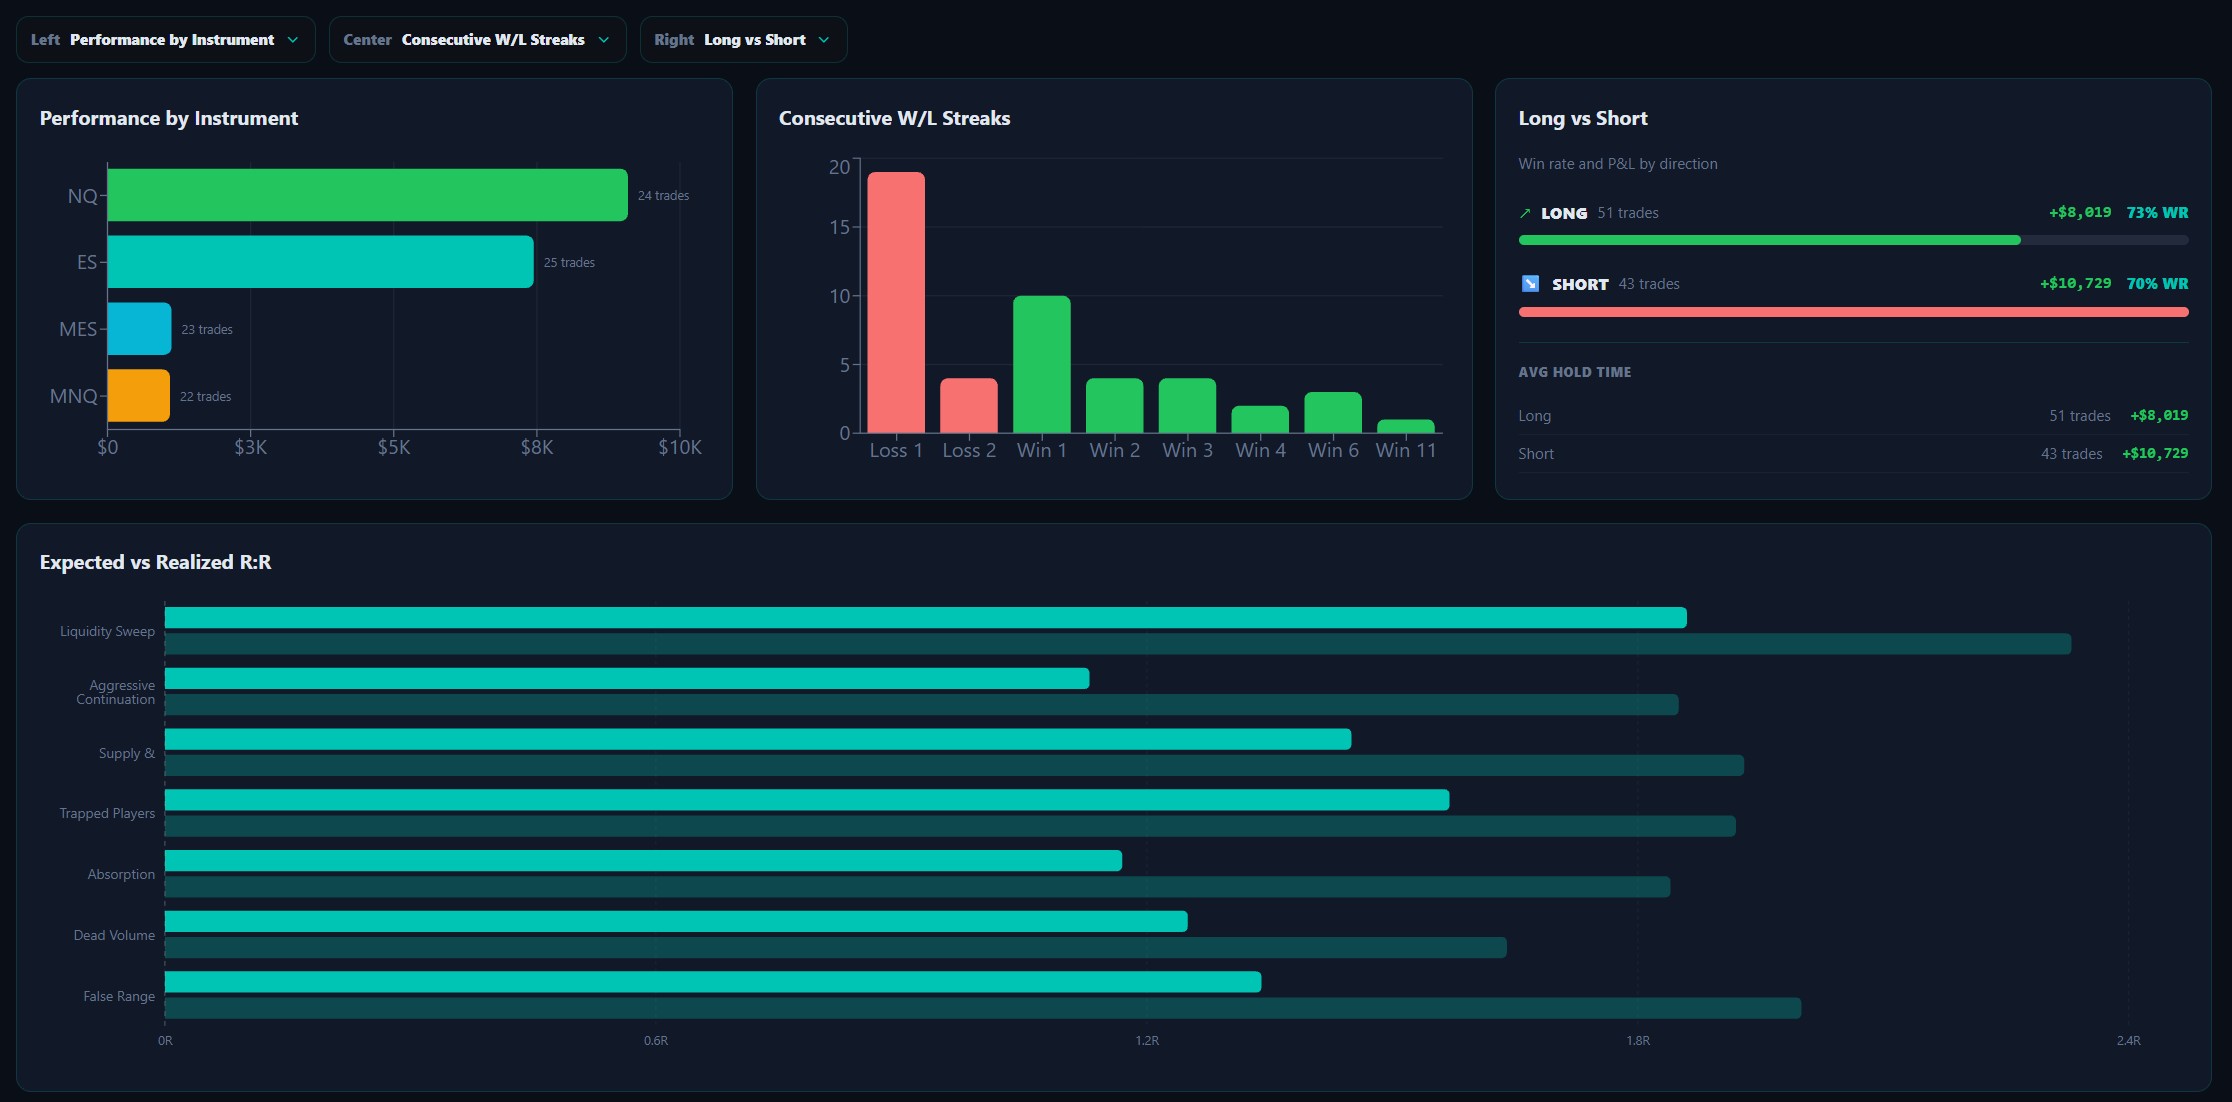The image size is (2232, 1102).
Task: Click the chevron icon in the Left selector
Action: pos(293,40)
